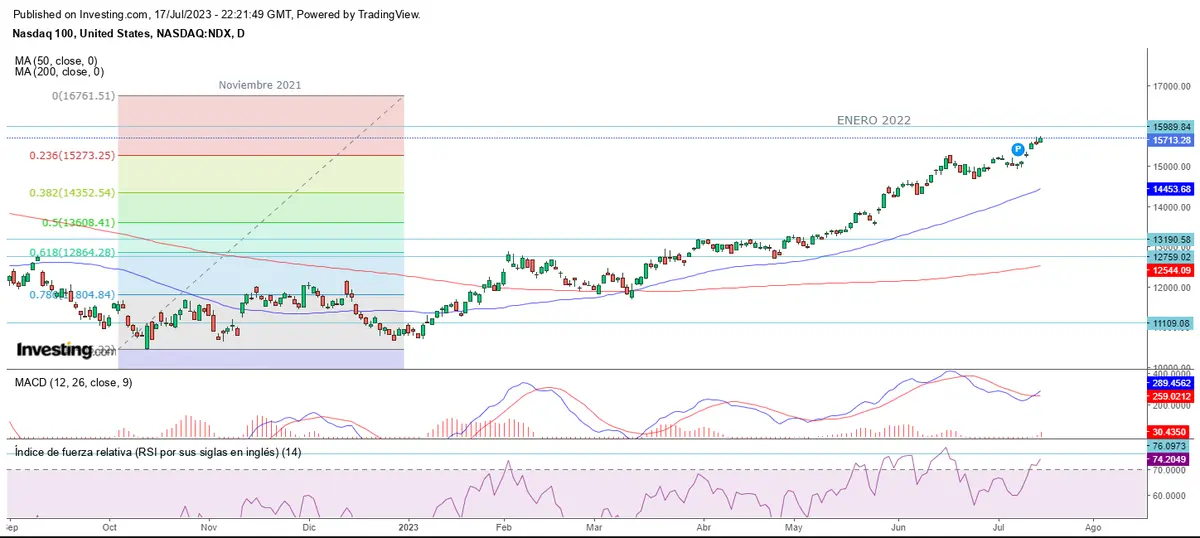
Task: Click the blue P pivot marker
Action: point(1017,149)
